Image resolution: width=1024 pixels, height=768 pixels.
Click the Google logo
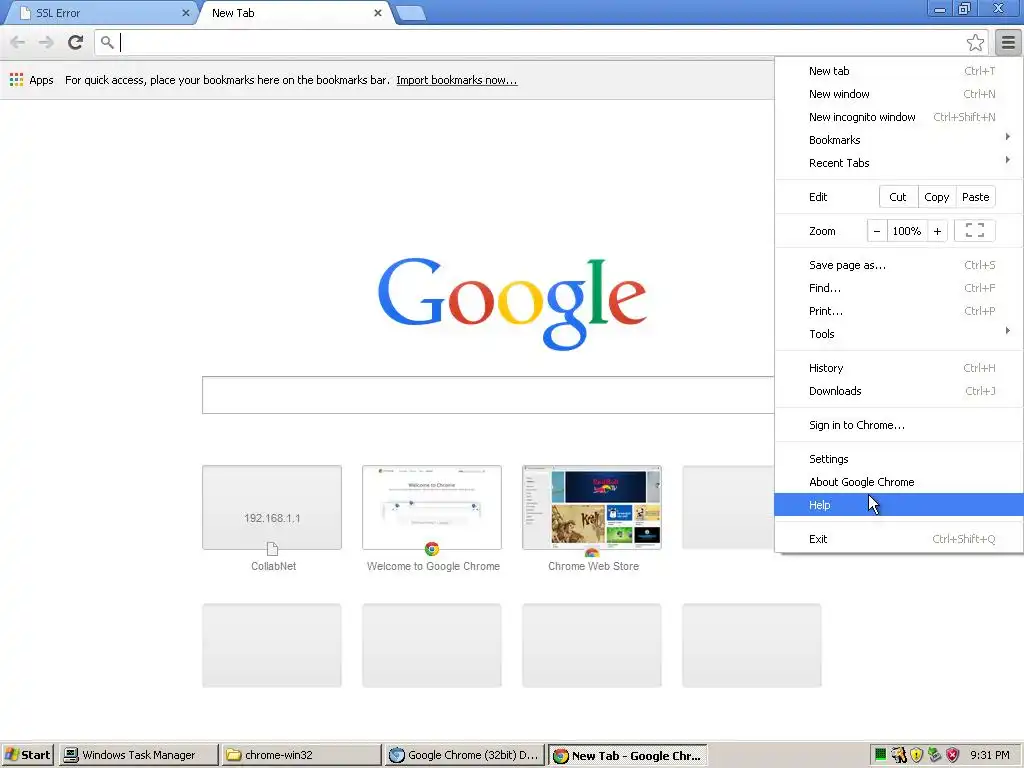tap(512, 304)
